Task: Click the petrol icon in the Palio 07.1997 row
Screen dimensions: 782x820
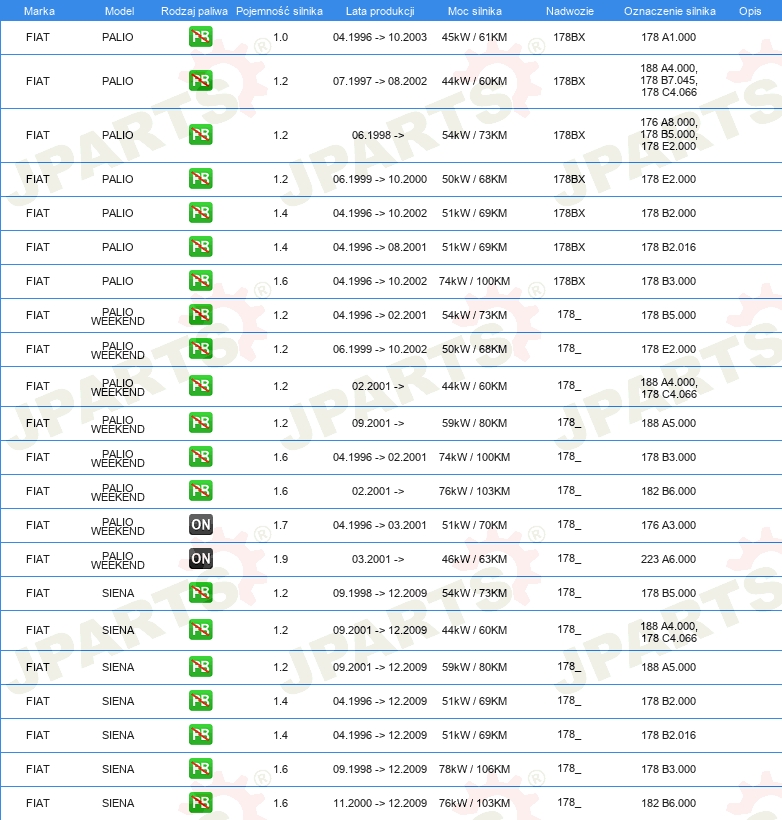Action: click(x=200, y=81)
